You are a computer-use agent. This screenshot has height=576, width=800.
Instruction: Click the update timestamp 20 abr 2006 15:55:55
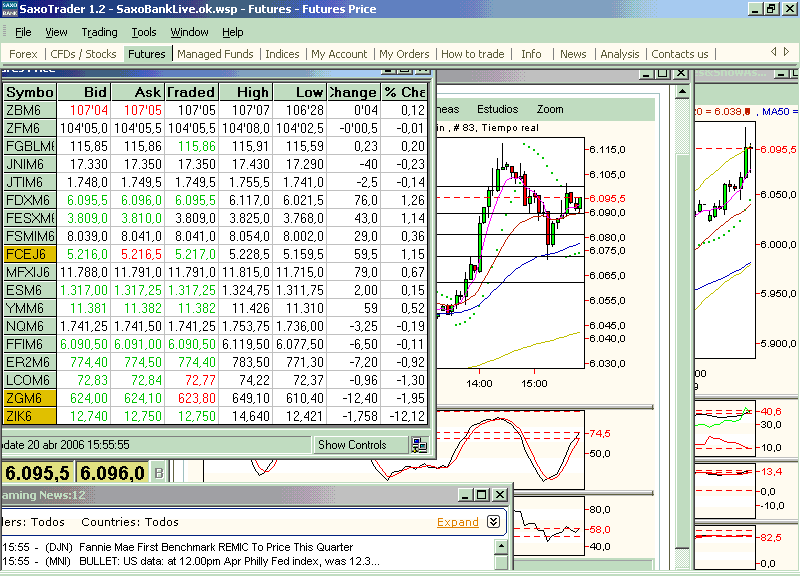[79, 445]
